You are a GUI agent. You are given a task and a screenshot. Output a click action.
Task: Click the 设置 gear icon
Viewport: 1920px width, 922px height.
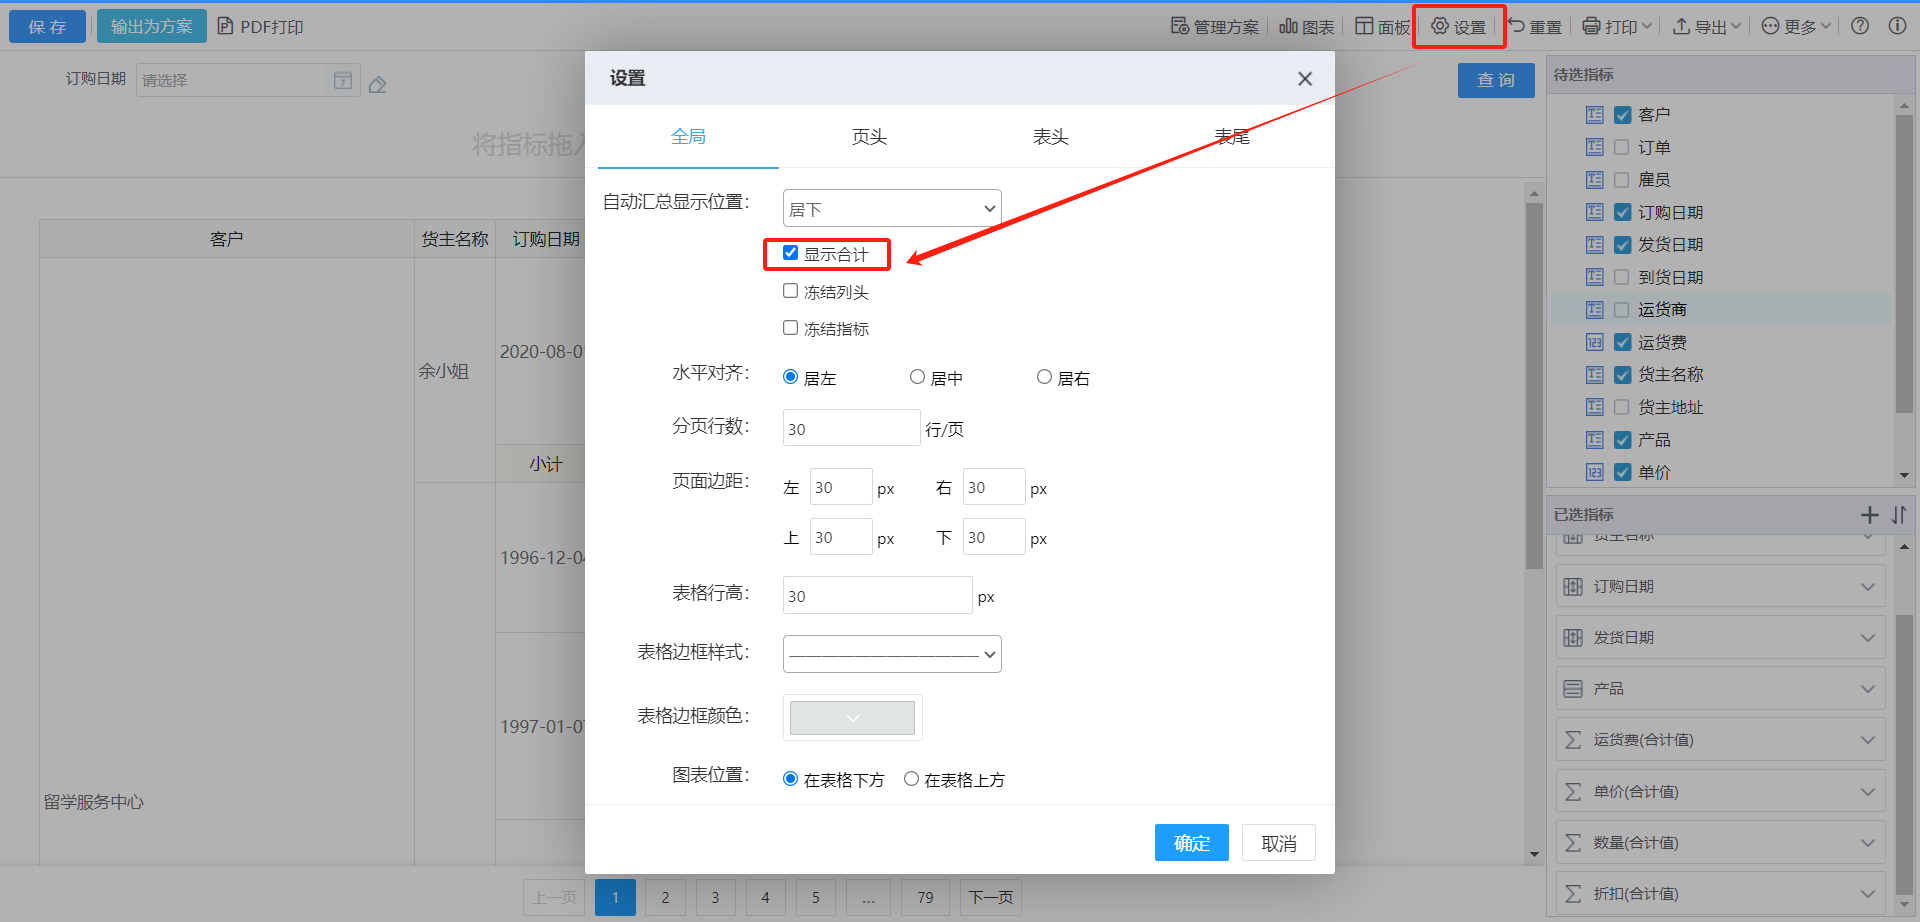[1440, 26]
